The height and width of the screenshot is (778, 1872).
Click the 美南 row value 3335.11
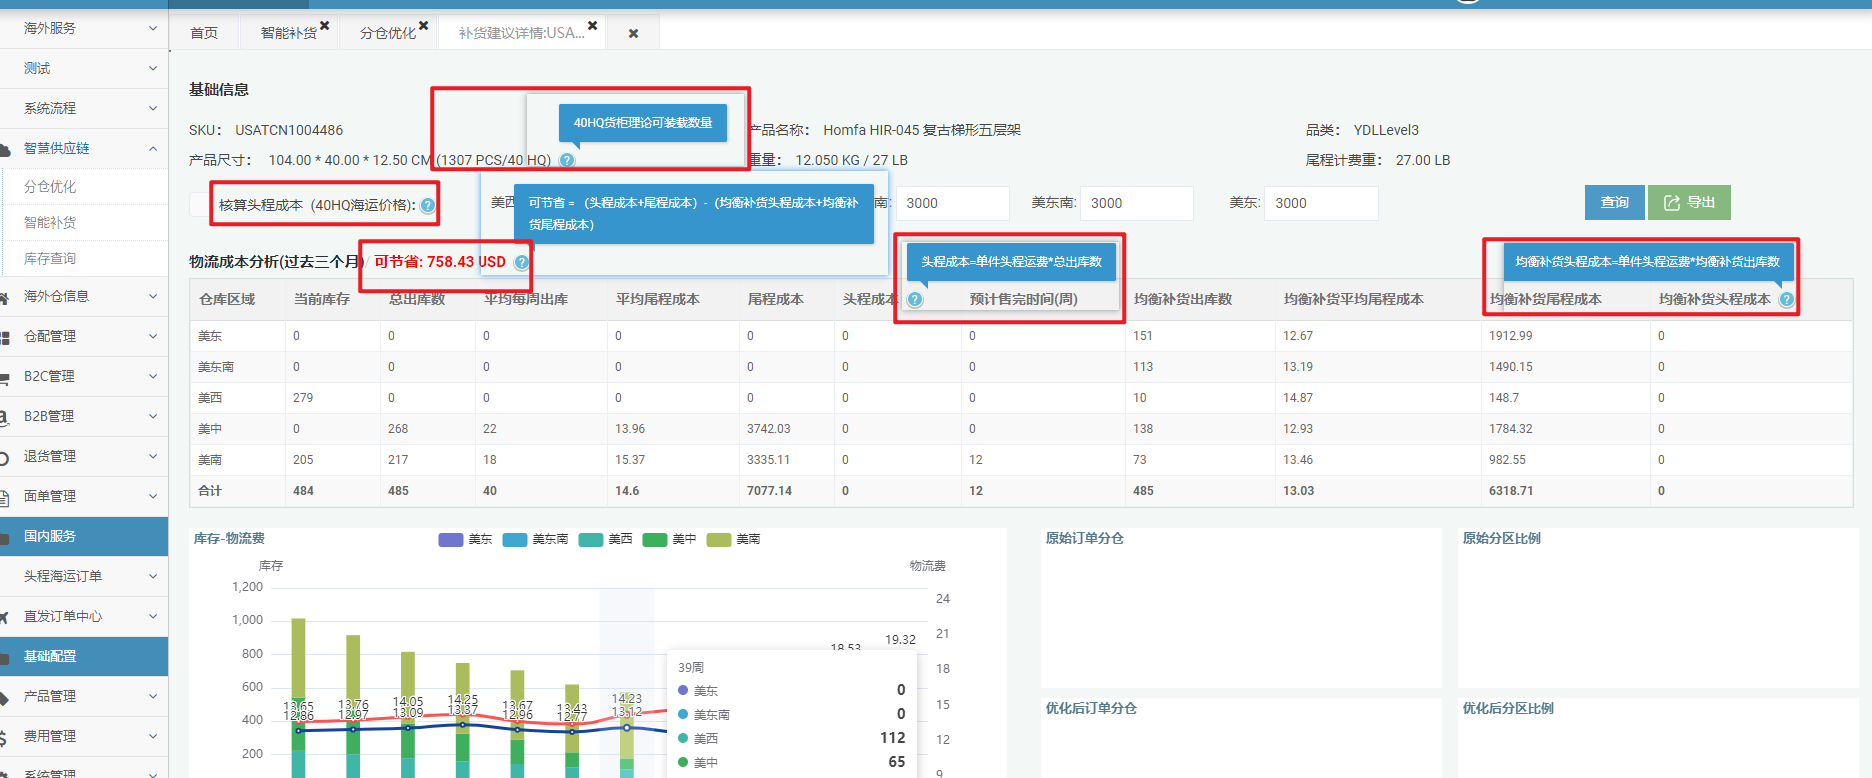(x=768, y=460)
